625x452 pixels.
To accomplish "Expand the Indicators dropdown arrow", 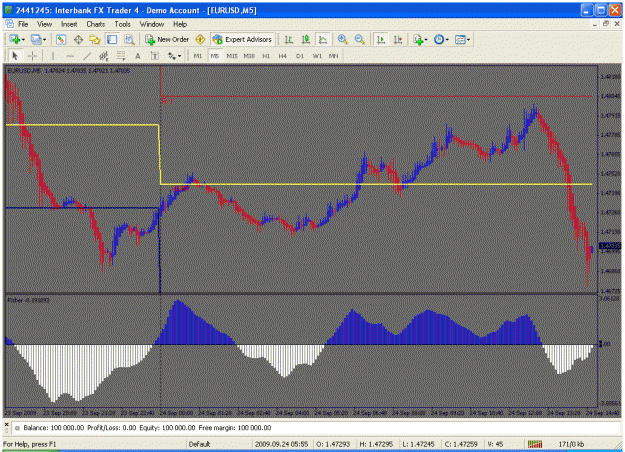I will pyautogui.click(x=426, y=39).
